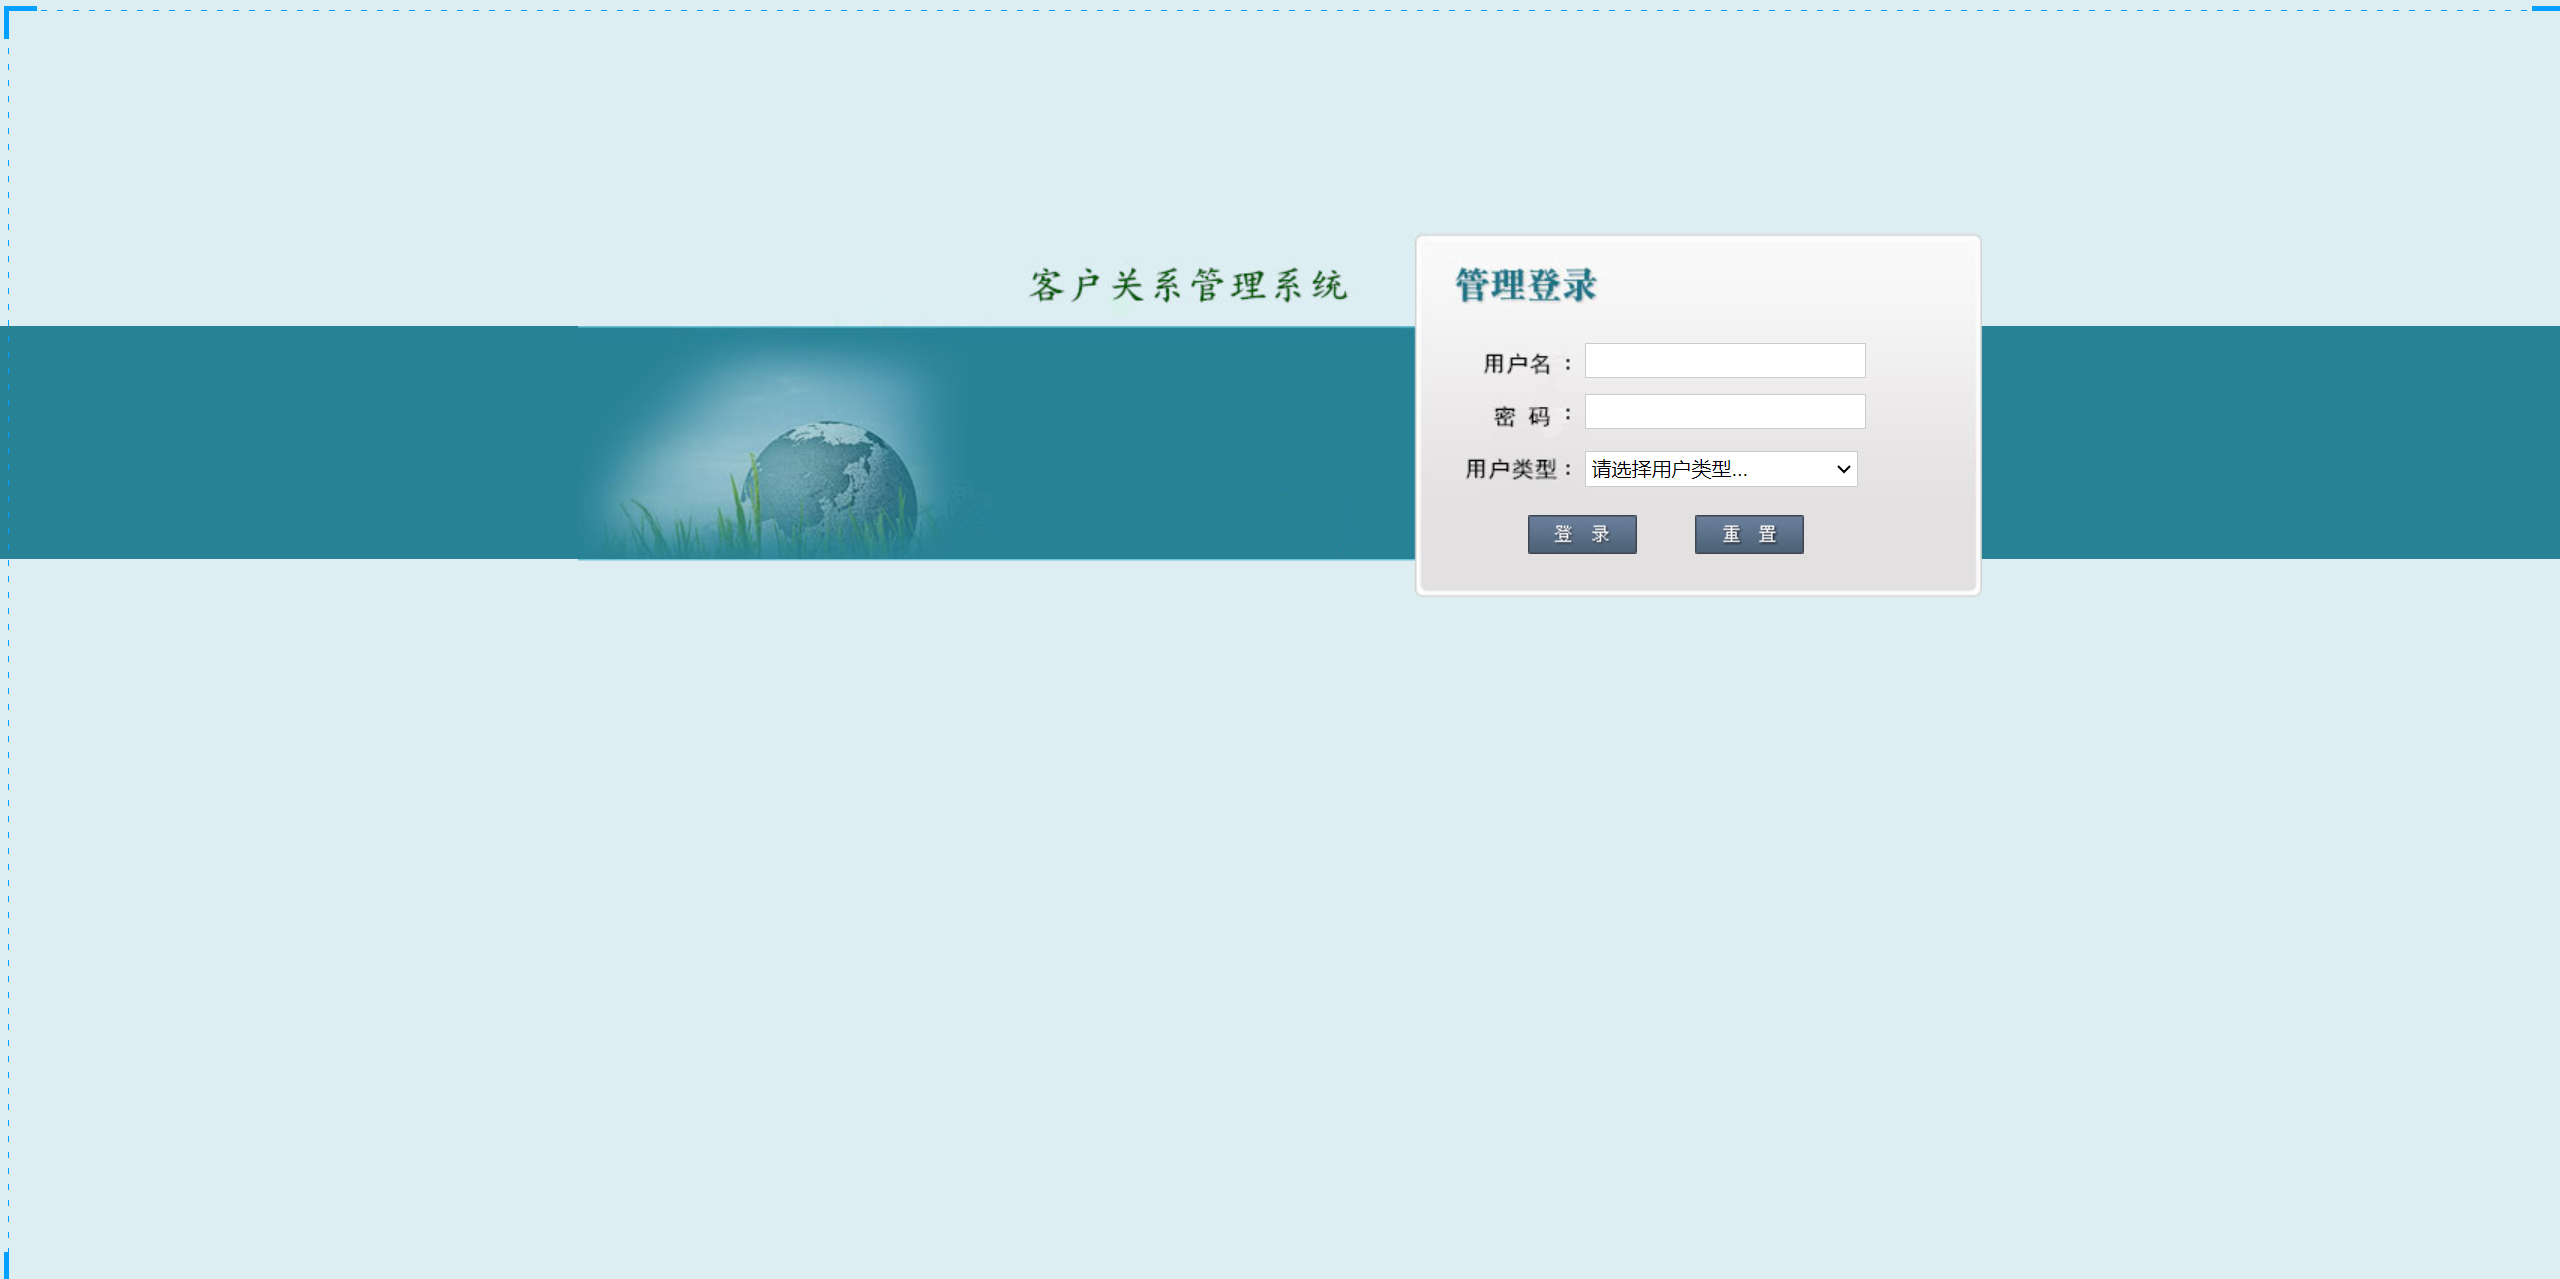Click the colon after 用户名 label
Viewport: 2560px width, 1279px height.
tap(1566, 363)
